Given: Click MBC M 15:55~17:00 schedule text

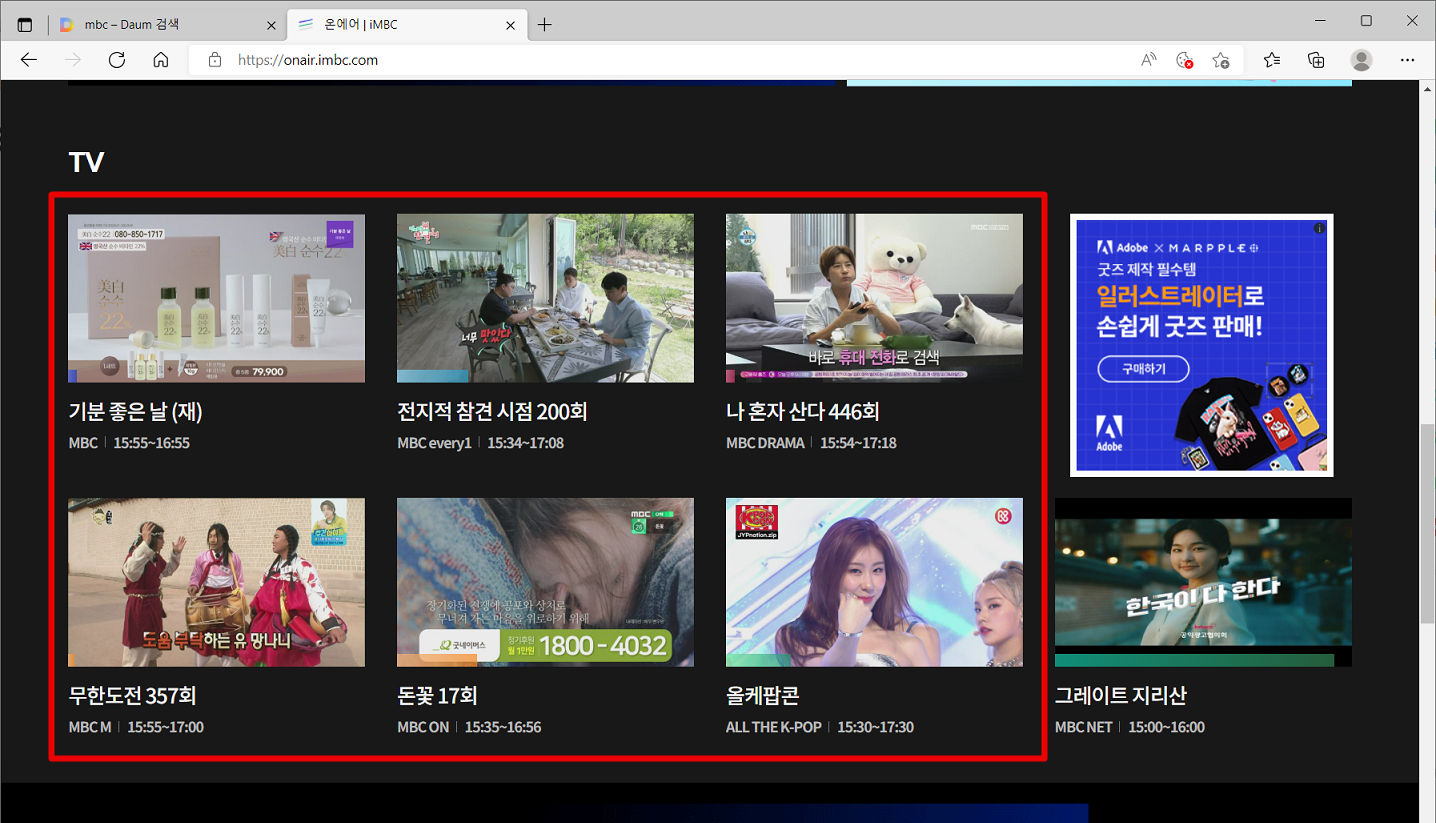Looking at the screenshot, I should coord(136,727).
